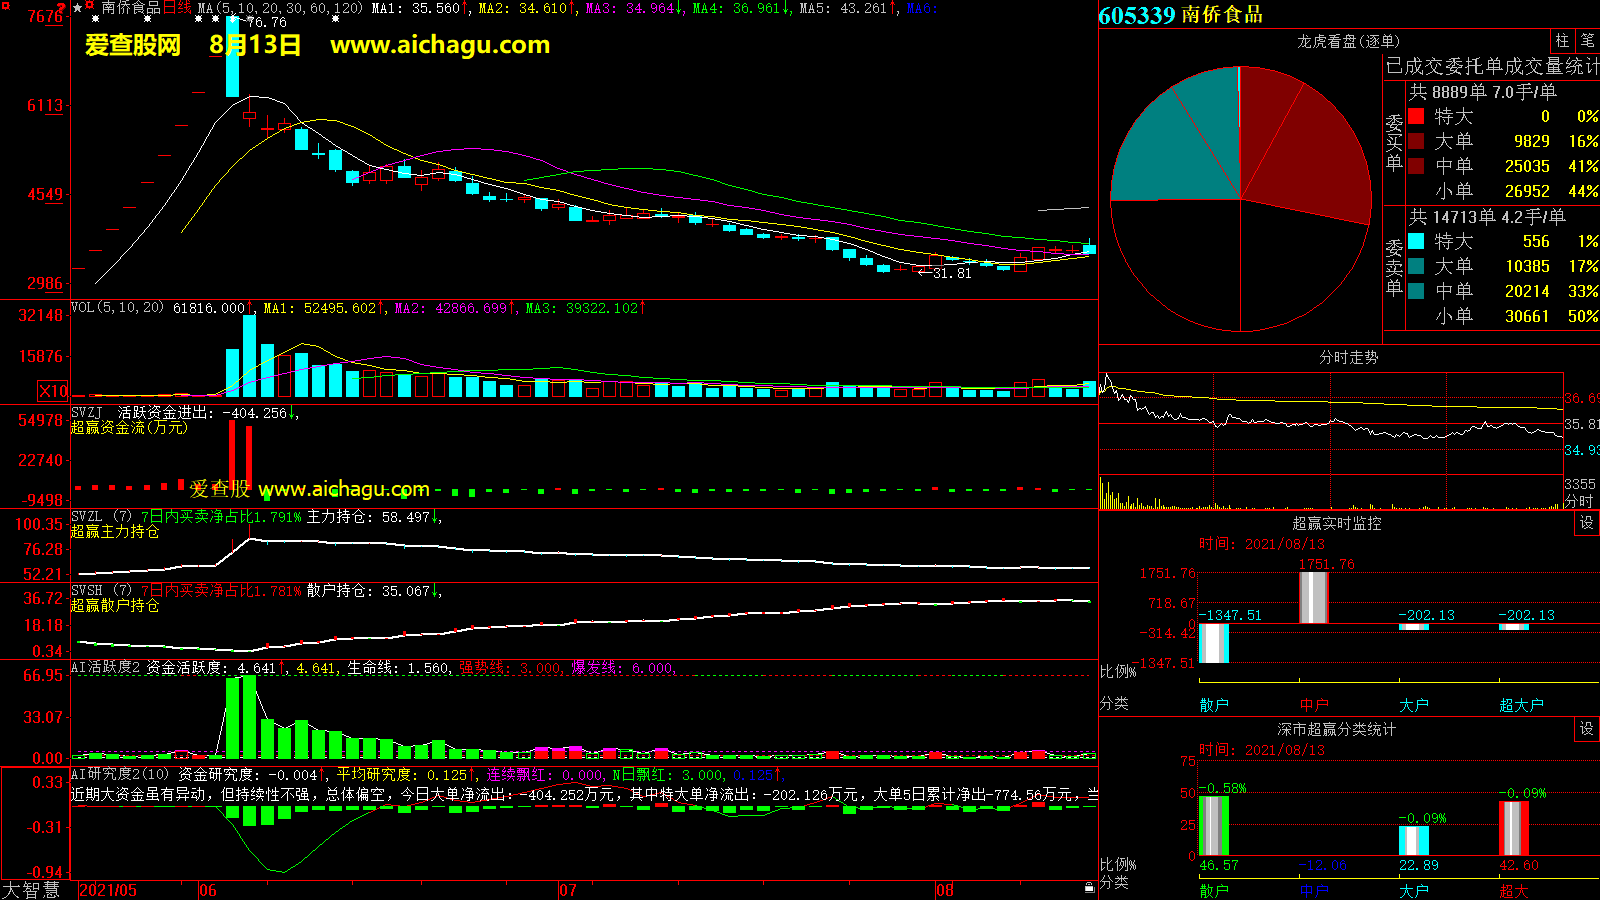The height and width of the screenshot is (900, 1600).
Task: Click the small red square icon at top-left corner
Action: (6, 6)
